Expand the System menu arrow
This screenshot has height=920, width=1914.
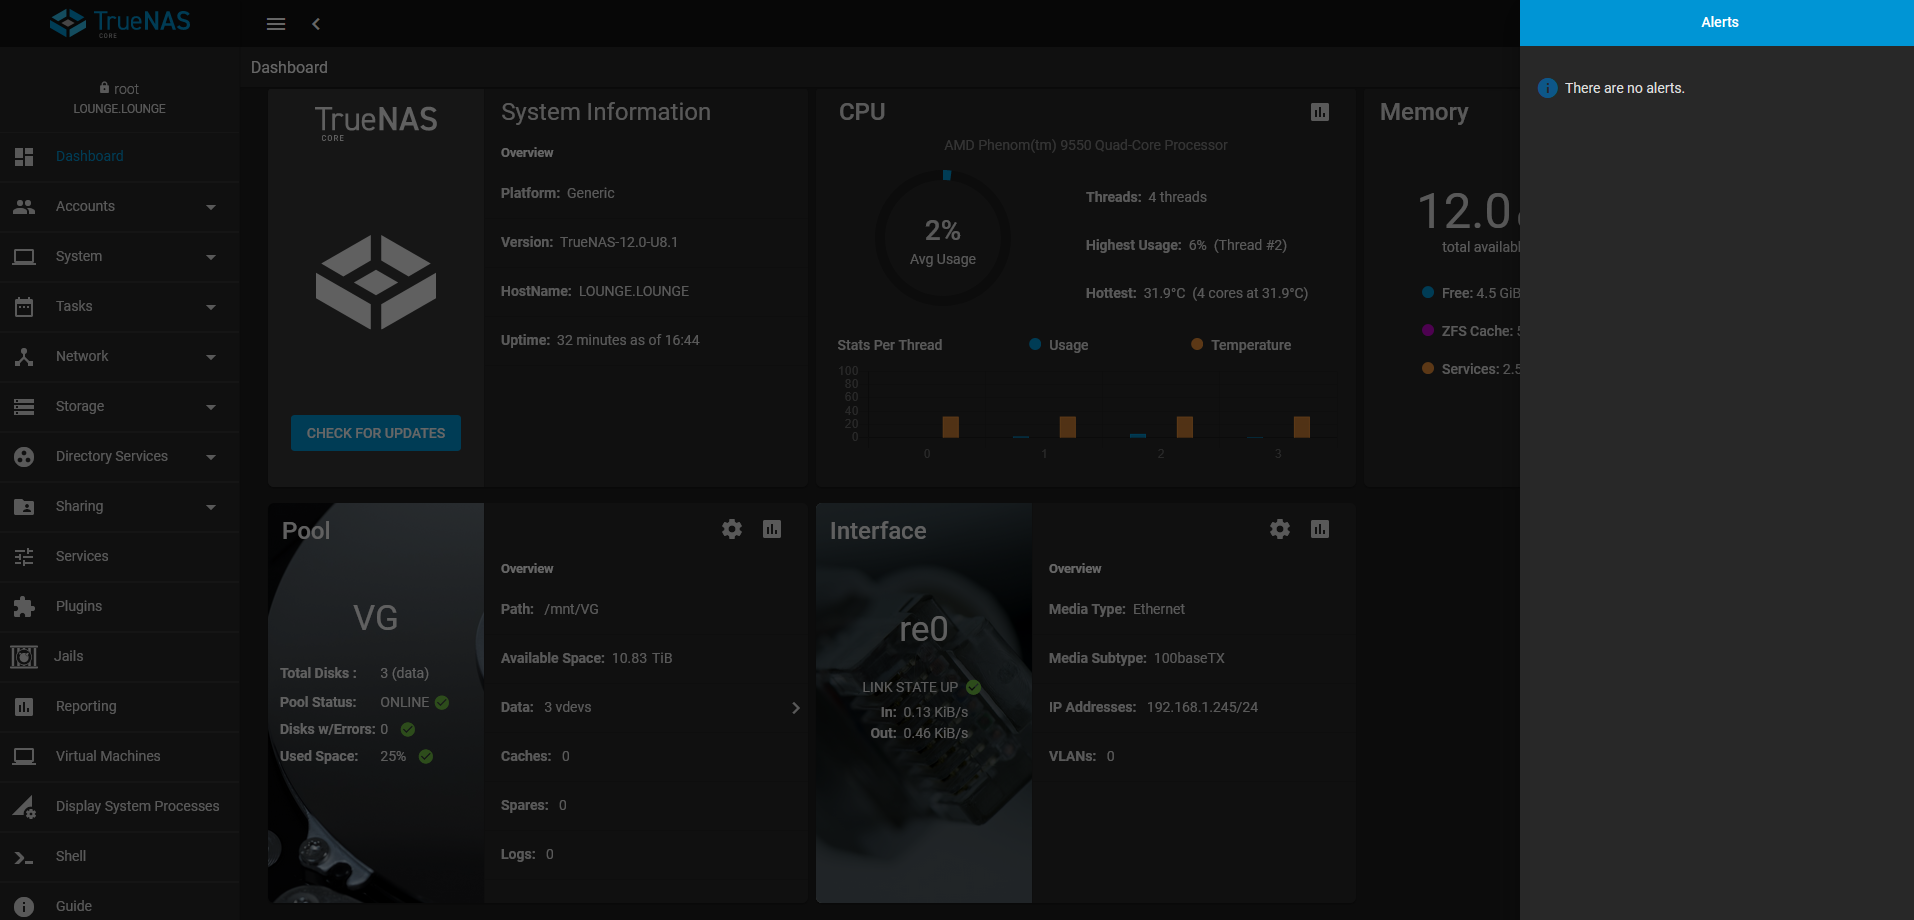click(x=211, y=257)
